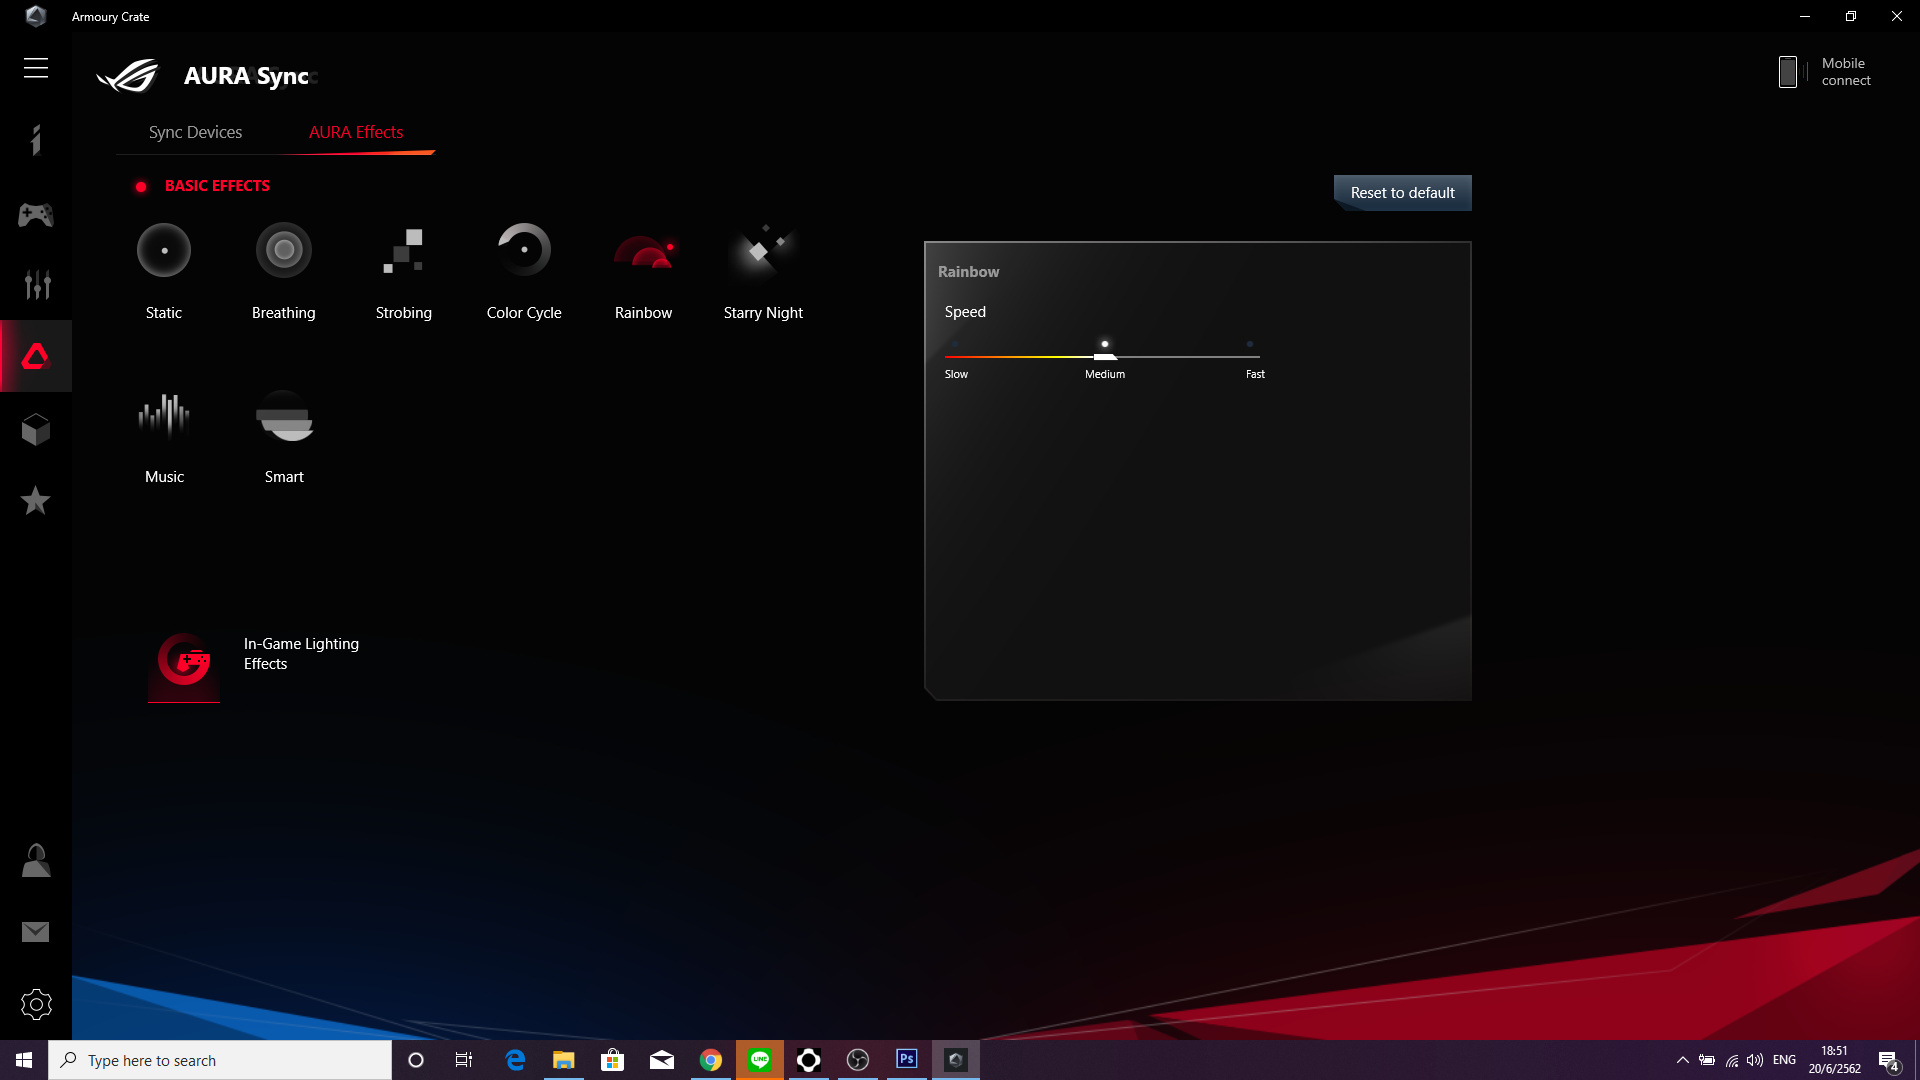Click the taskbar clock and date
Screen dimensions: 1920x1080
(1834, 1060)
